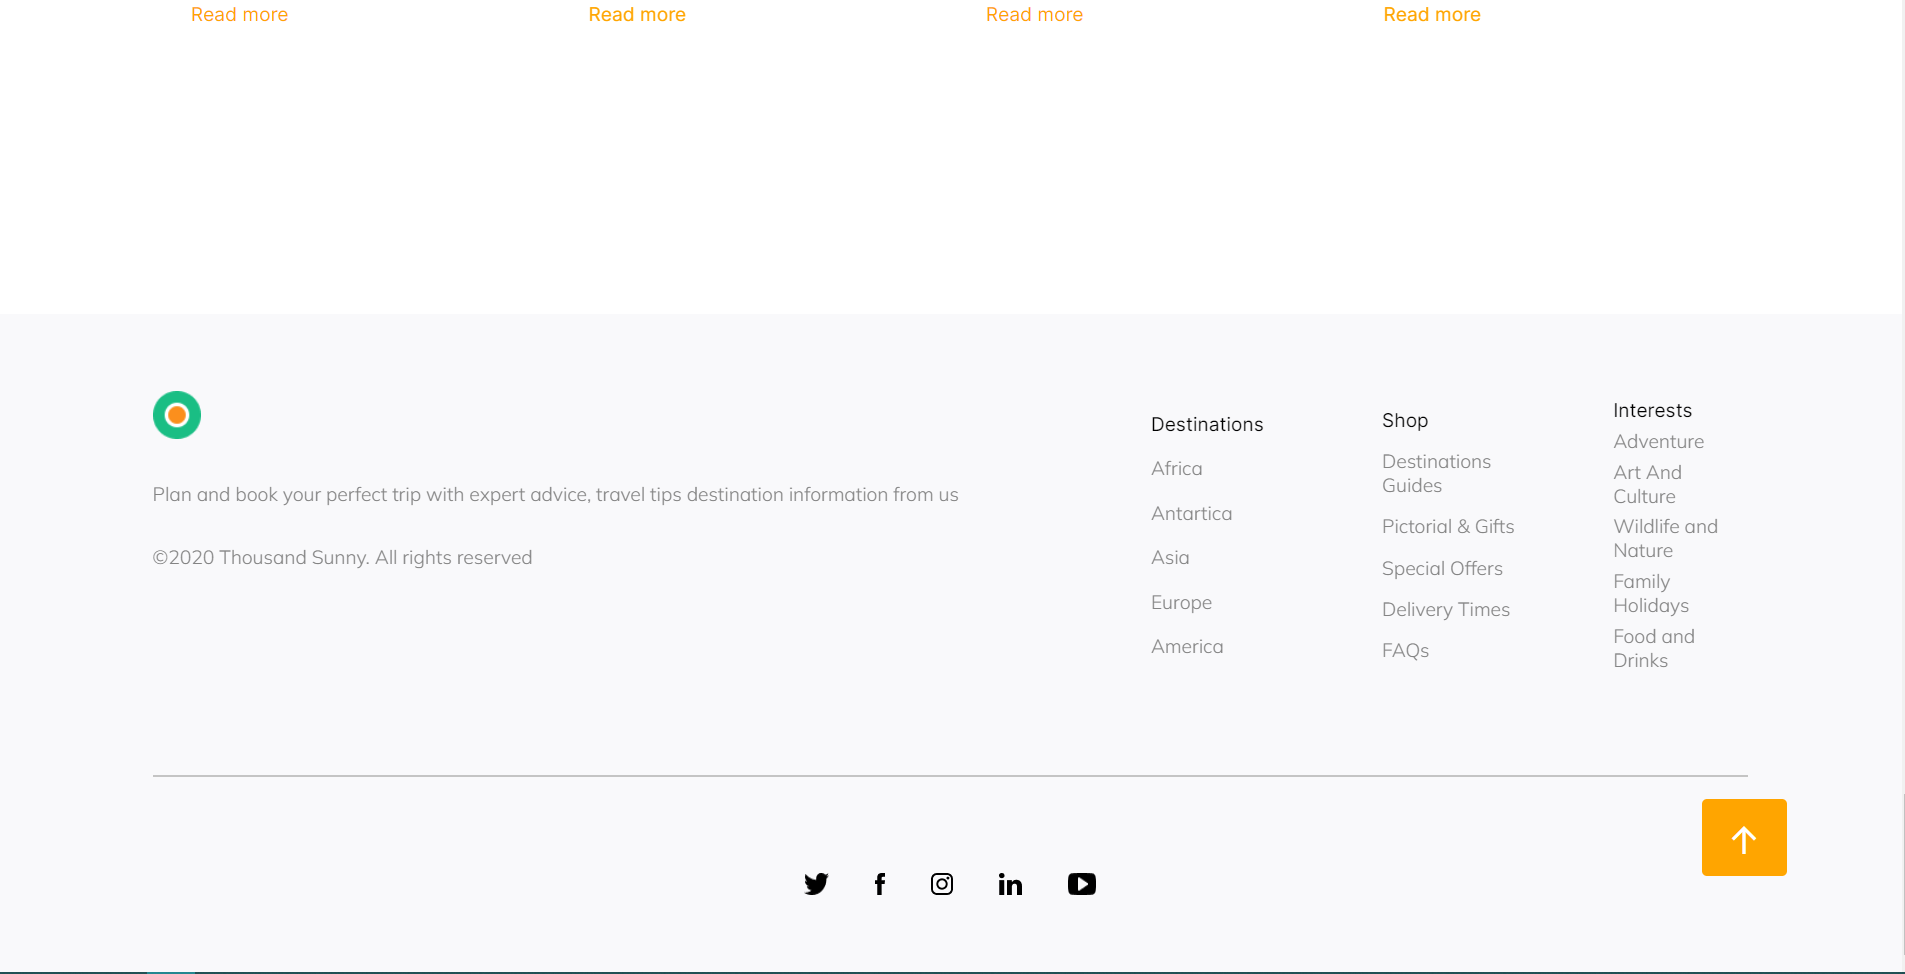The width and height of the screenshot is (1905, 974).
Task: Click the Destinations footer heading
Action: [1207, 425]
